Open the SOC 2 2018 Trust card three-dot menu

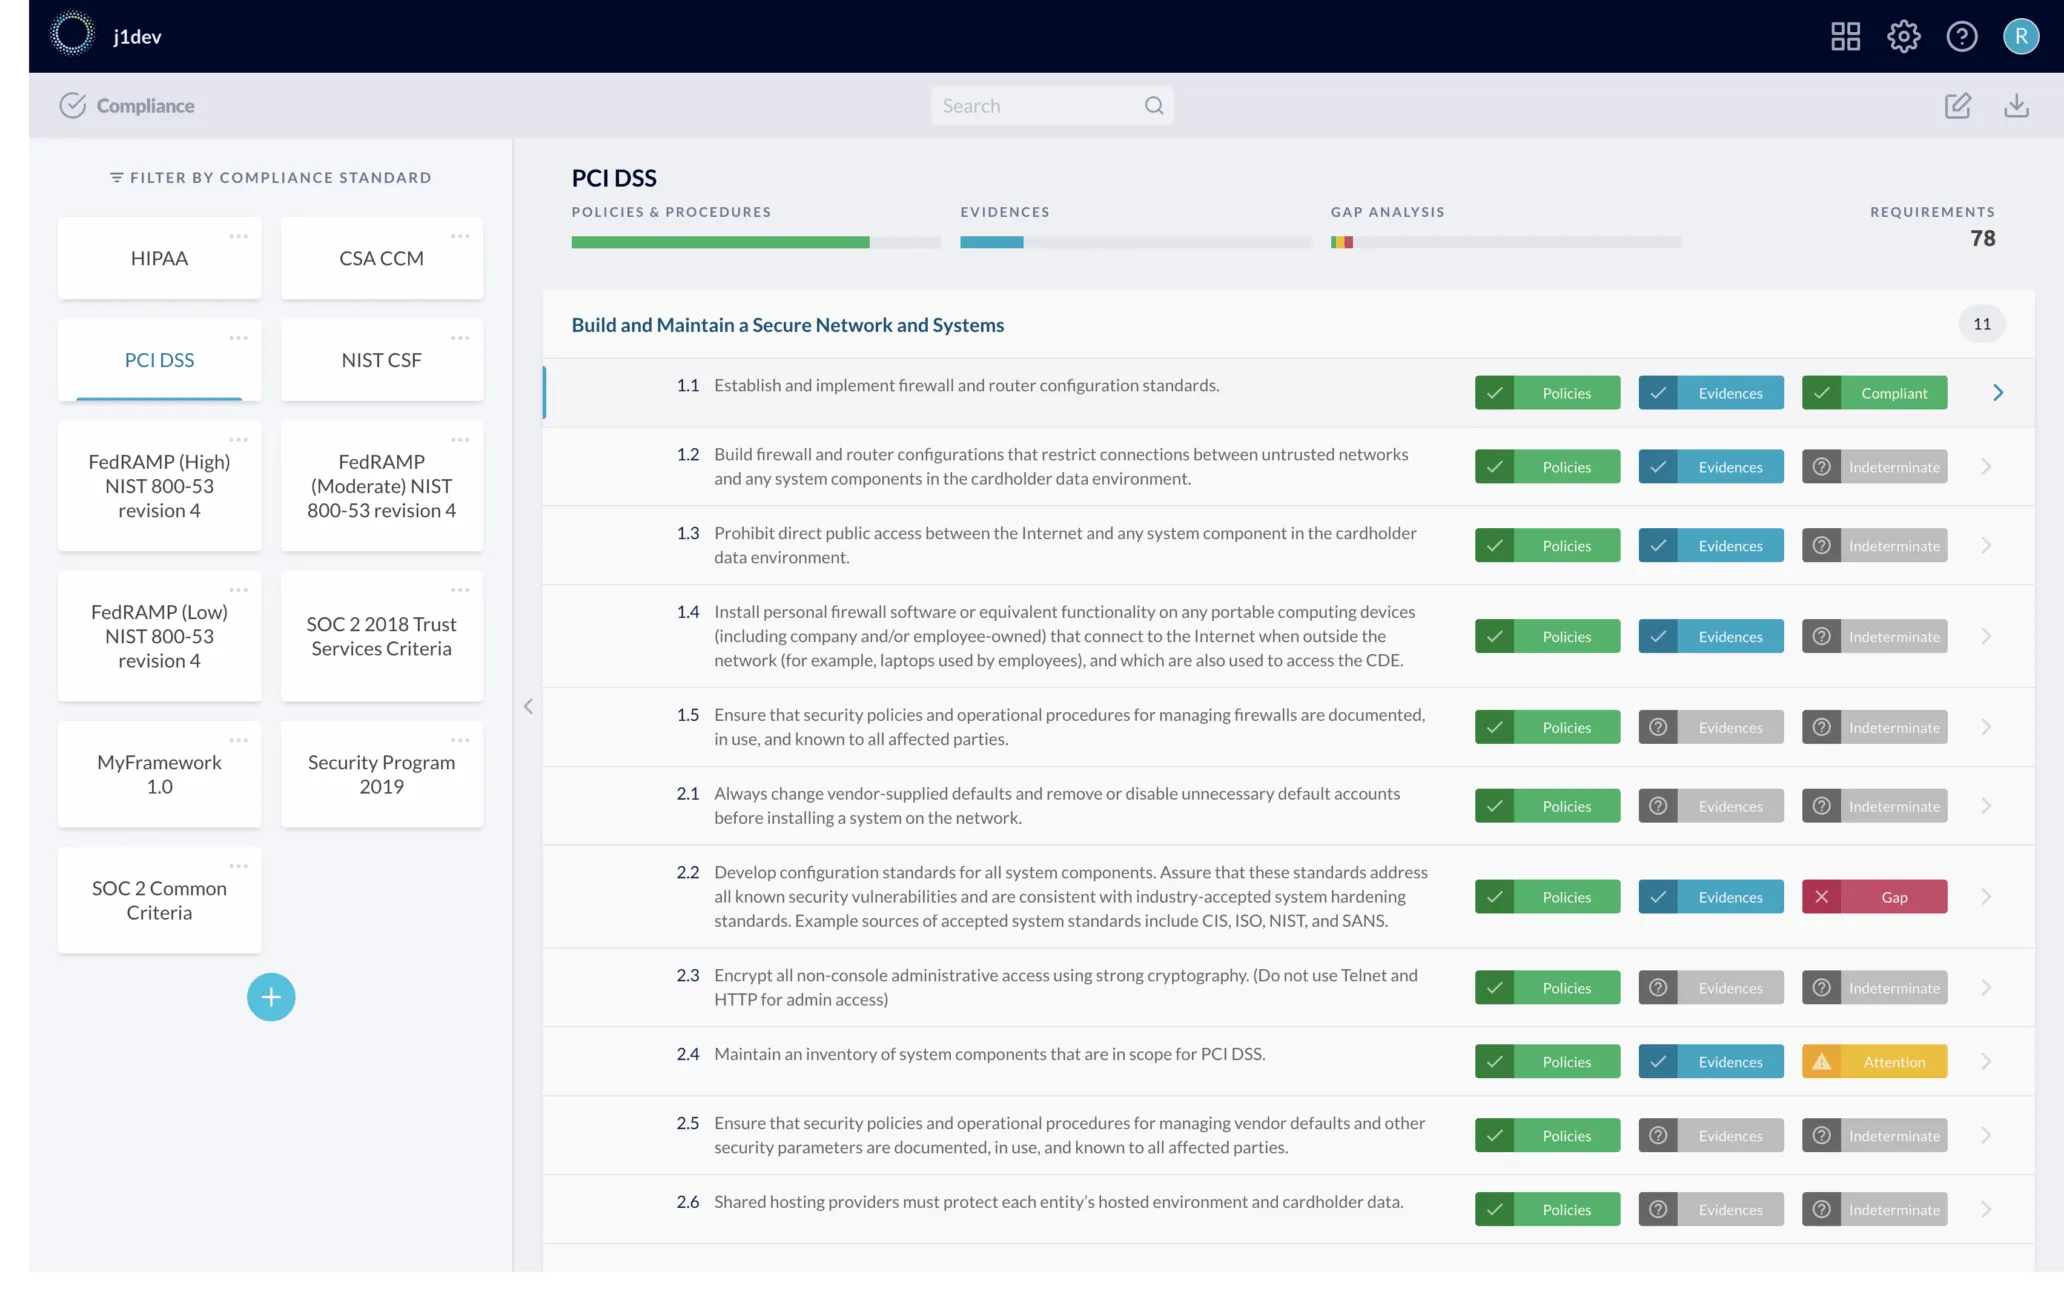[460, 590]
